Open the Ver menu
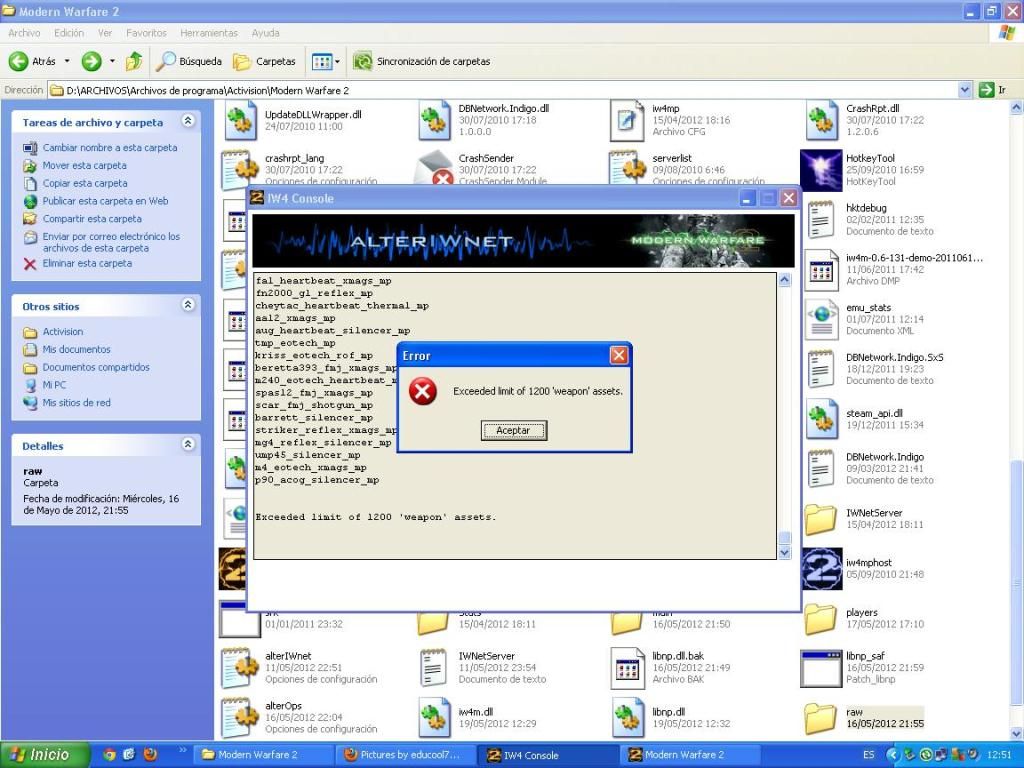 click(x=105, y=33)
